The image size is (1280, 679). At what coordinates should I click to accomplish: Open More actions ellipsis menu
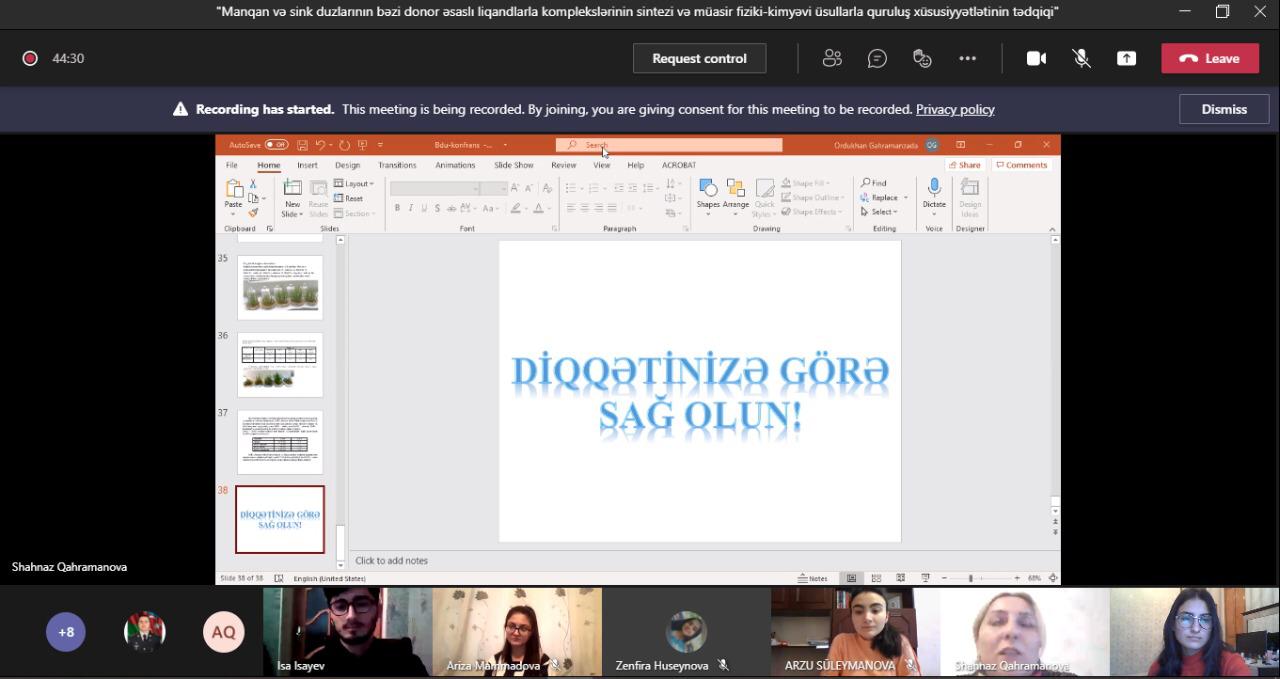tap(967, 58)
